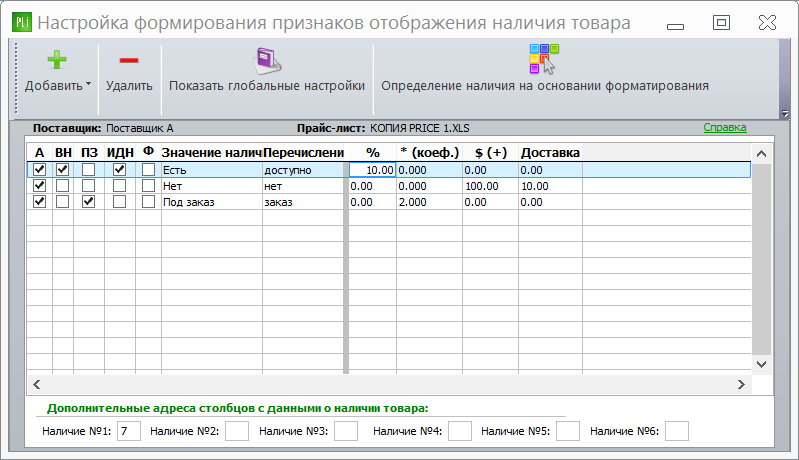The image size is (799, 460).
Task: Uncheck the ПЗ checkbox in the Под заказ row
Action: pos(88,202)
